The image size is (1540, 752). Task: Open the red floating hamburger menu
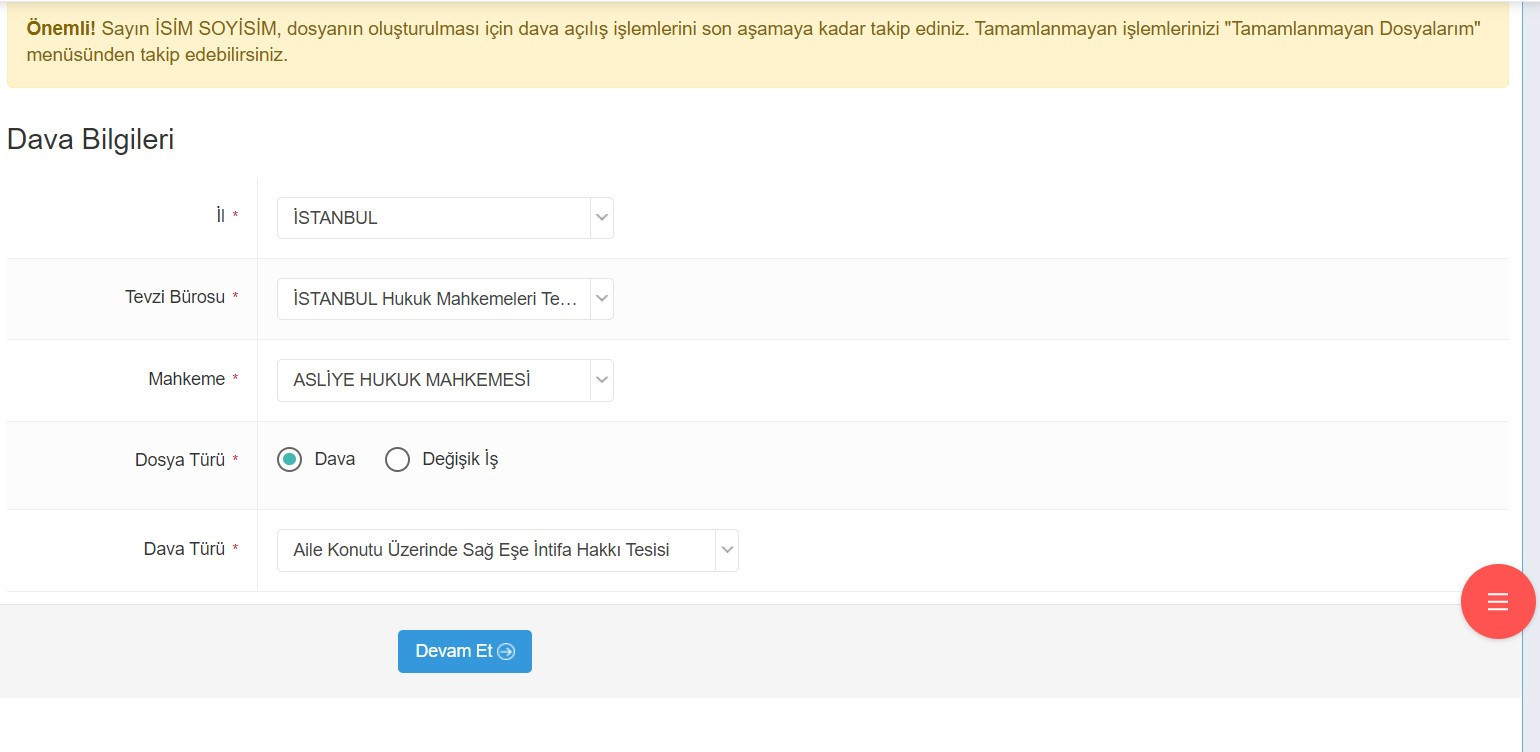coord(1497,601)
